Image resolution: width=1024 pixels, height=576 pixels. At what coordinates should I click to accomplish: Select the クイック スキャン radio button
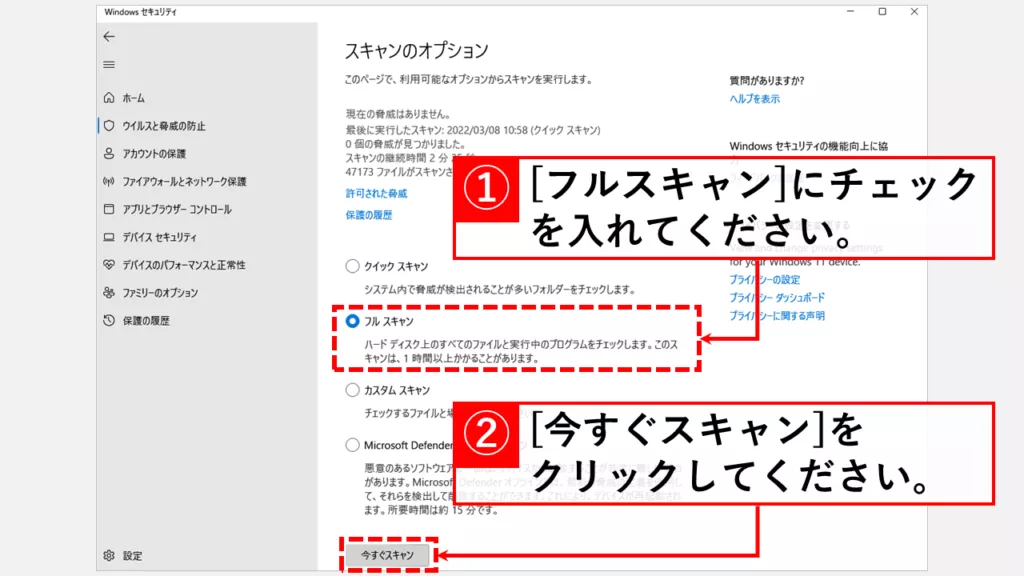click(x=352, y=266)
